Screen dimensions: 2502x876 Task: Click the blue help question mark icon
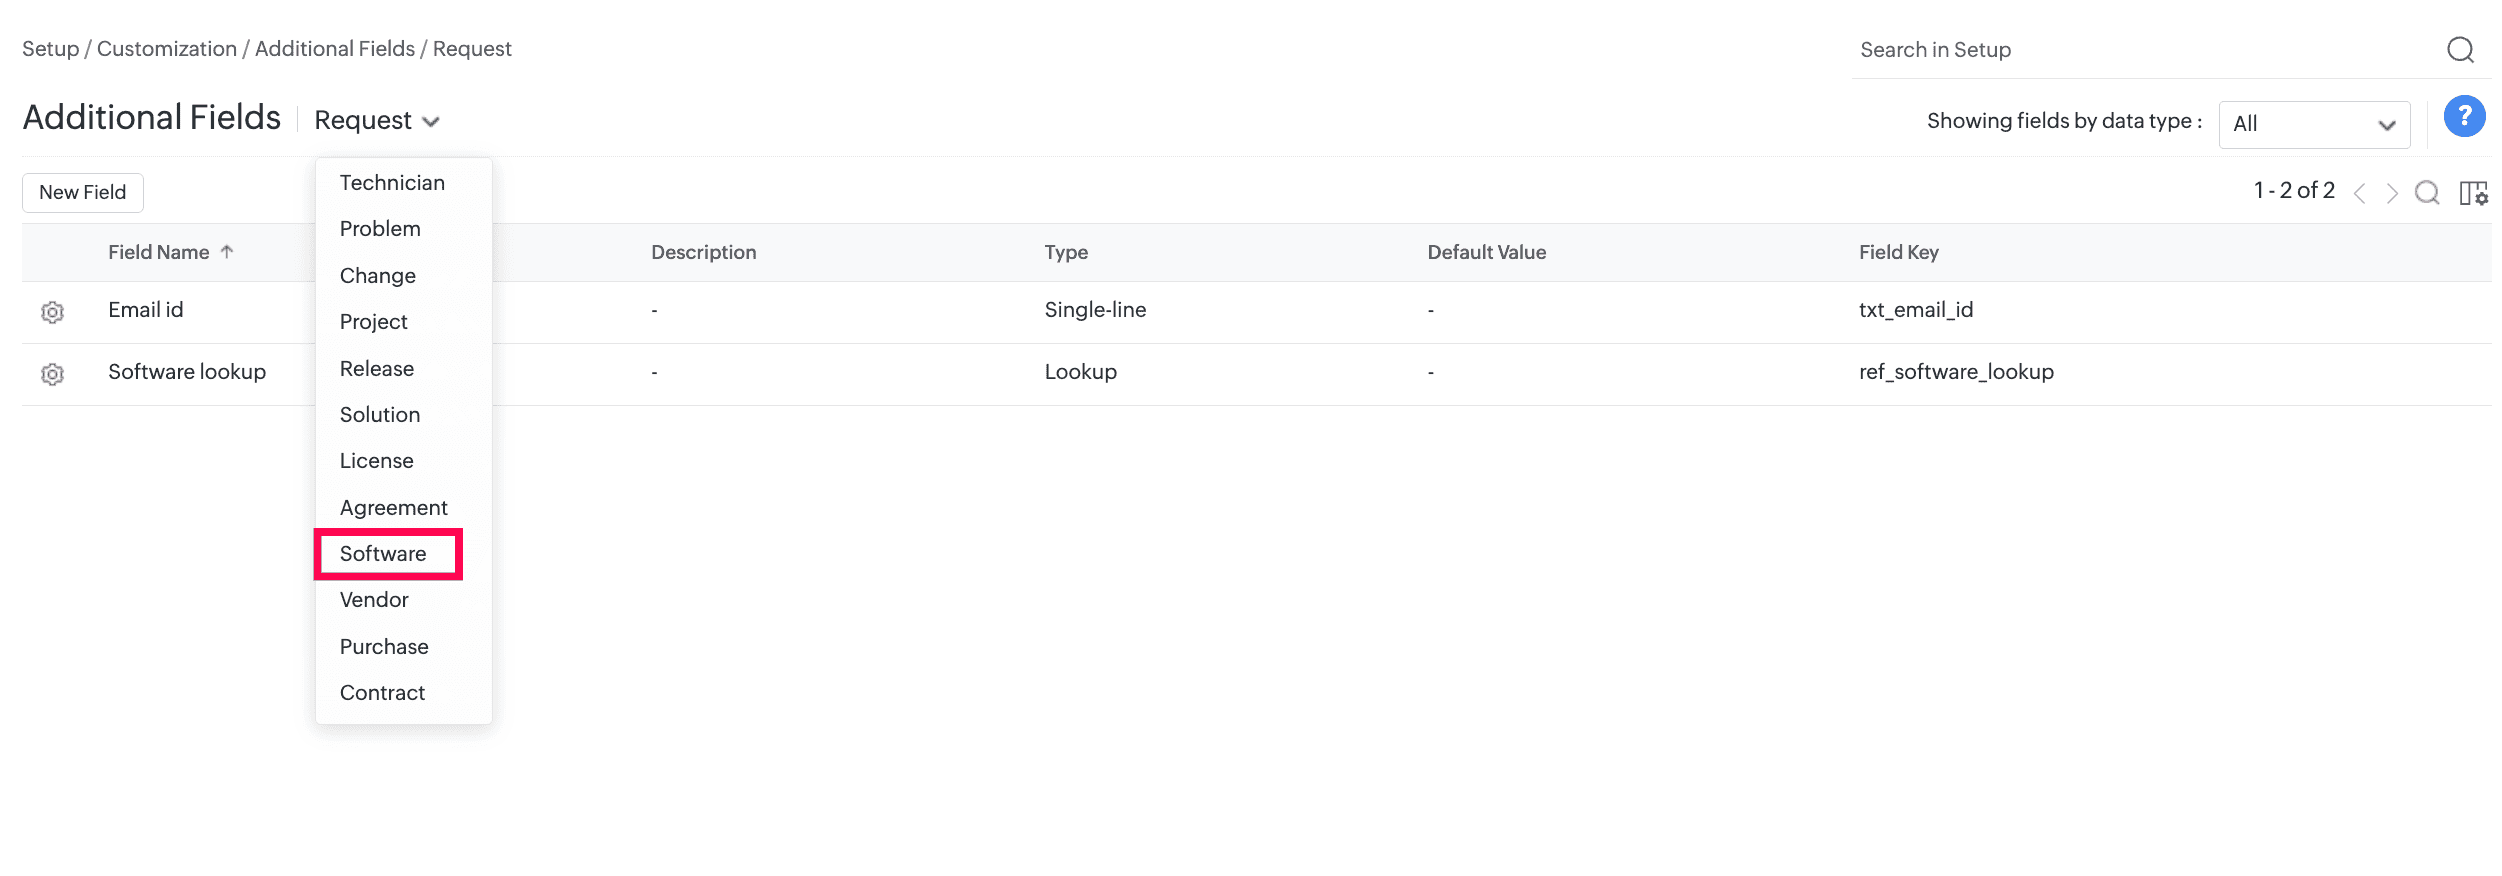[2464, 116]
